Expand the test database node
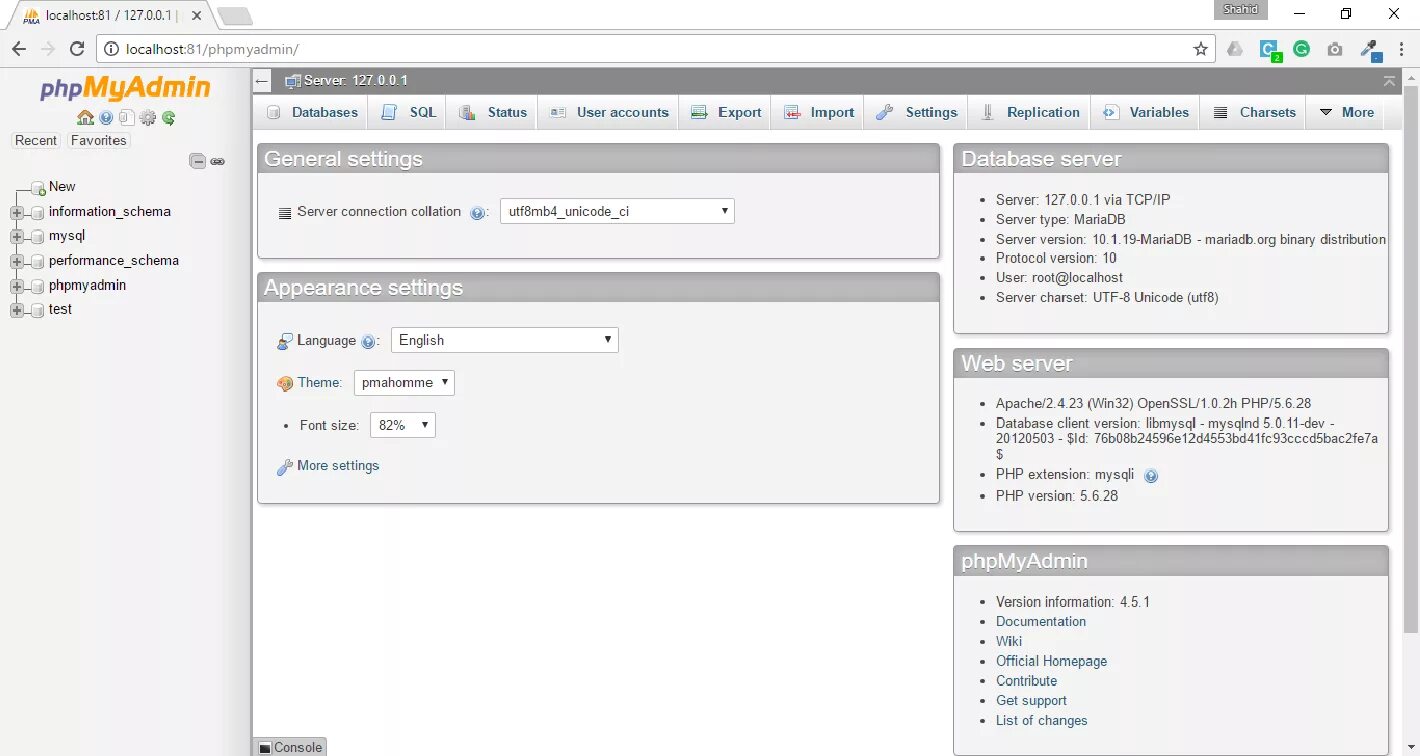Viewport: 1420px width, 756px height. (17, 310)
